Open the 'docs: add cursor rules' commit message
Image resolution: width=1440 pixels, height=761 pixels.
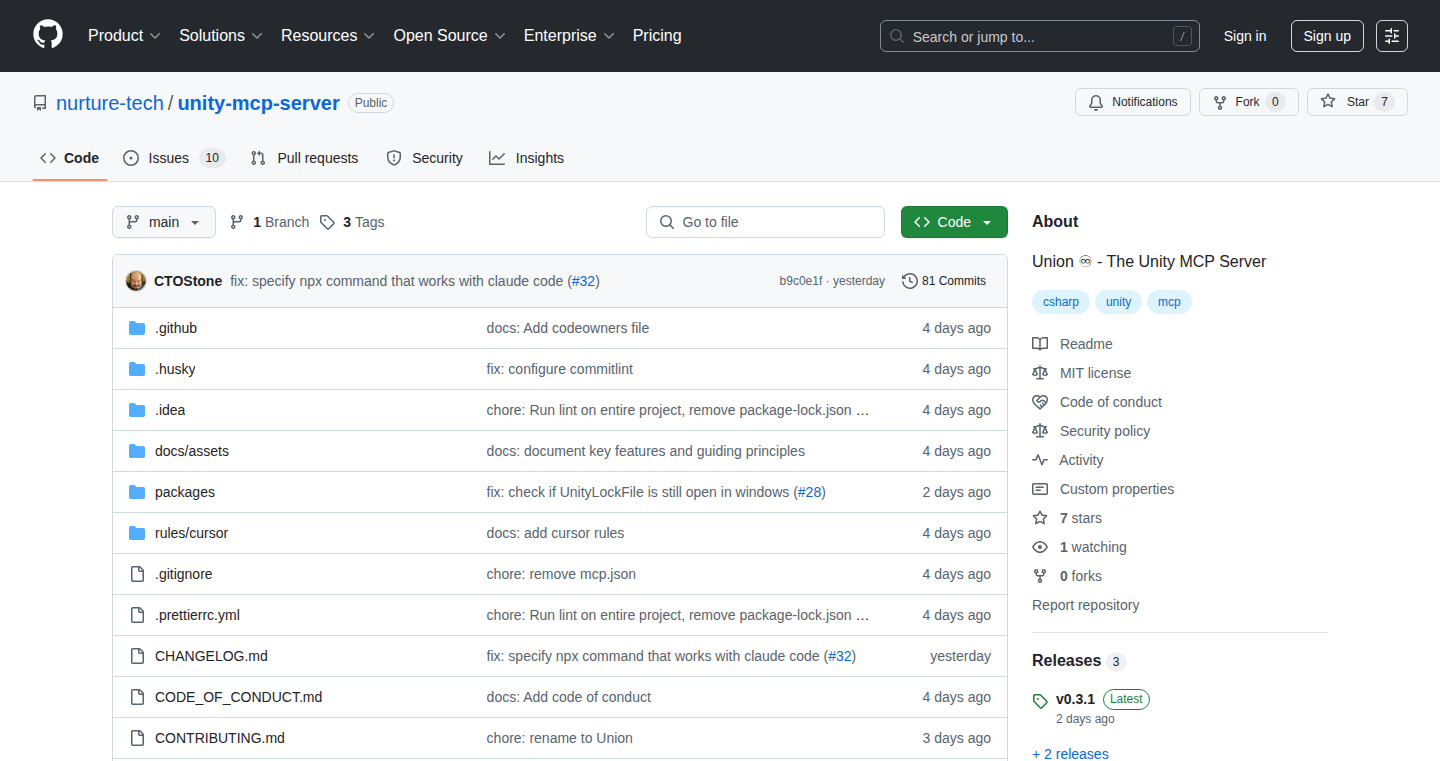(555, 533)
